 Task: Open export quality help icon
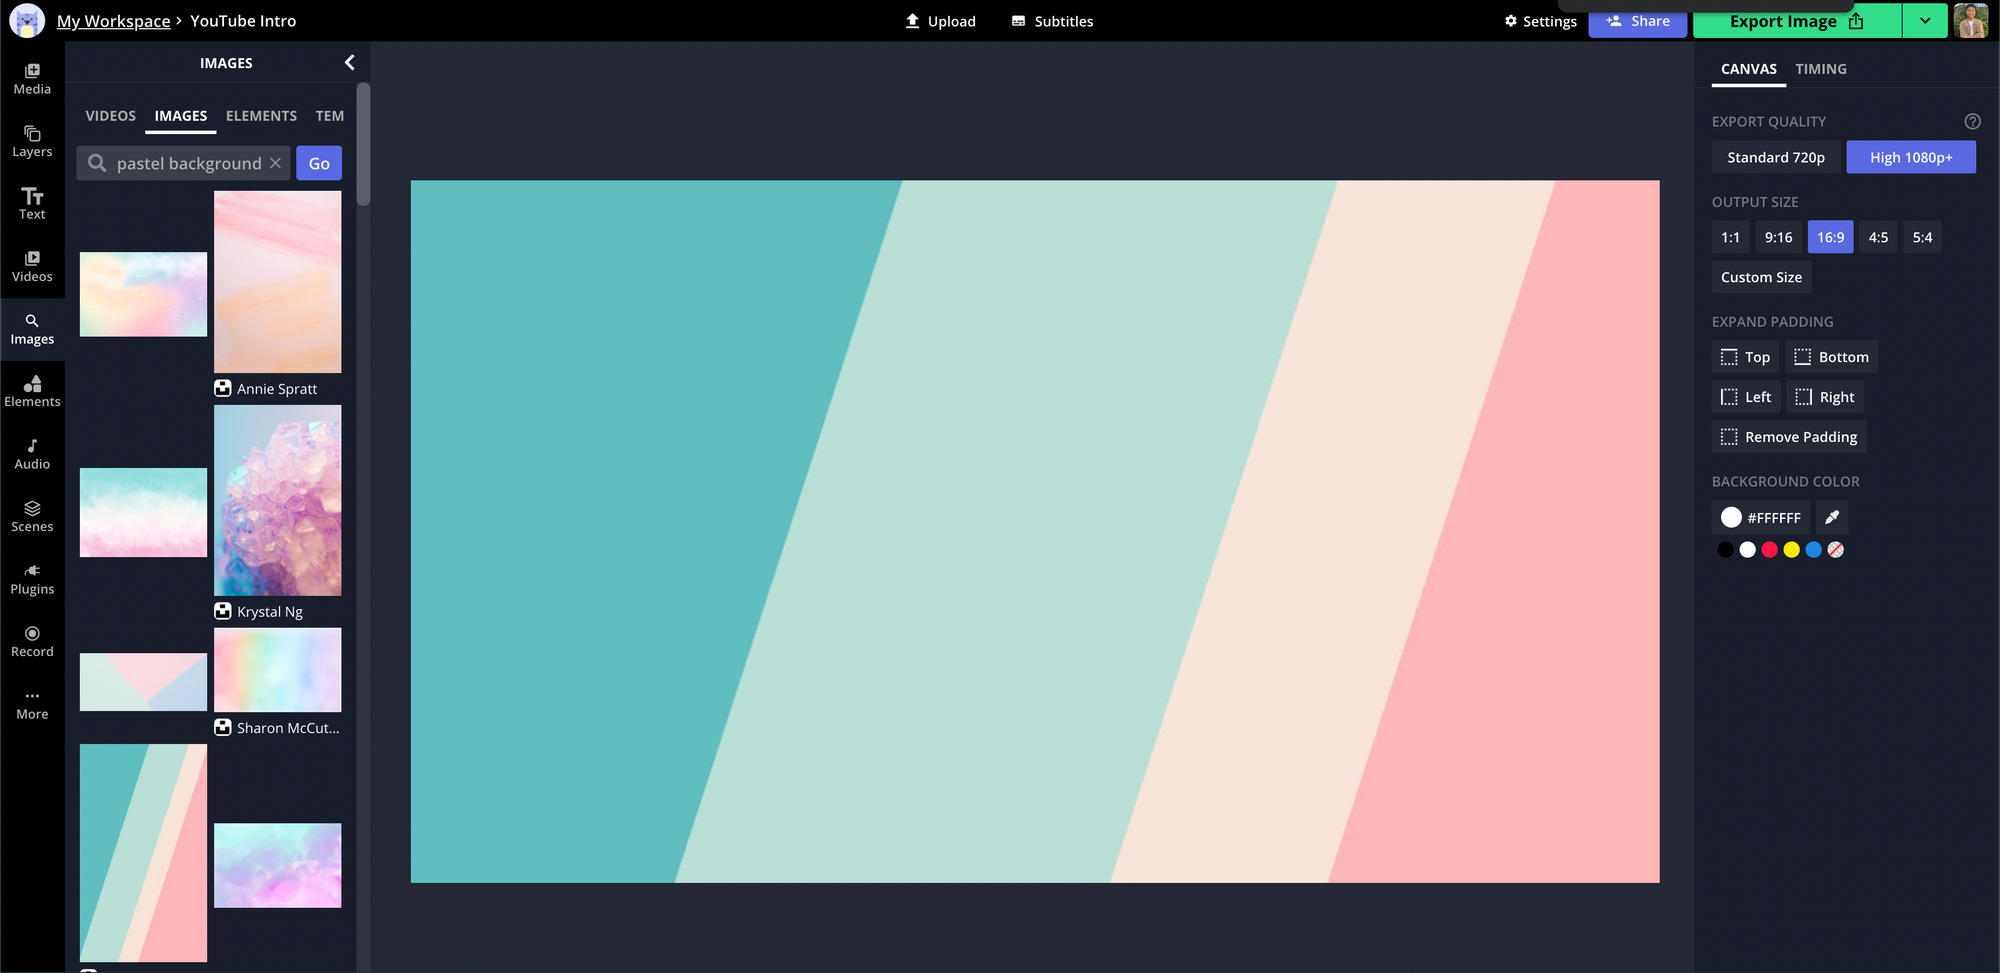[1972, 121]
